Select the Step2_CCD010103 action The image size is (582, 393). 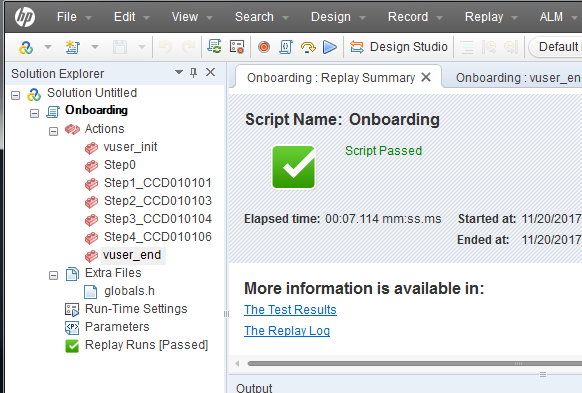[158, 201]
